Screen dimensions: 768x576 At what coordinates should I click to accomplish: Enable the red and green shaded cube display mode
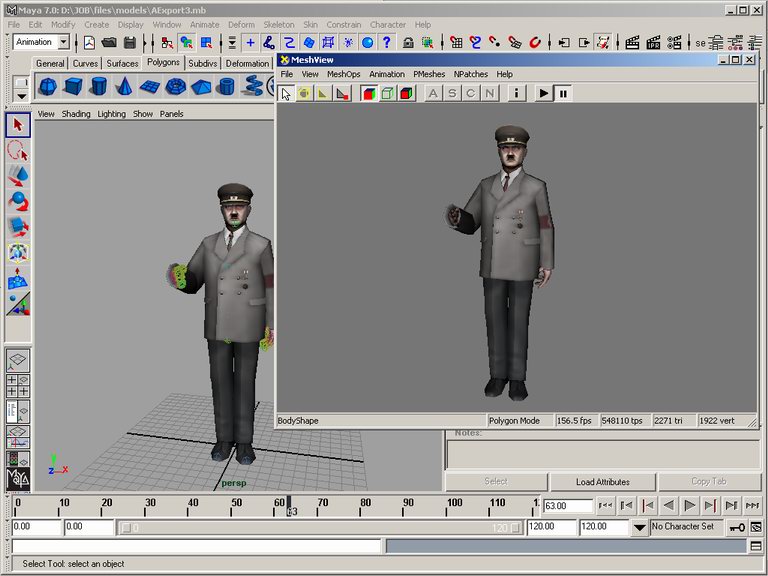coord(369,93)
